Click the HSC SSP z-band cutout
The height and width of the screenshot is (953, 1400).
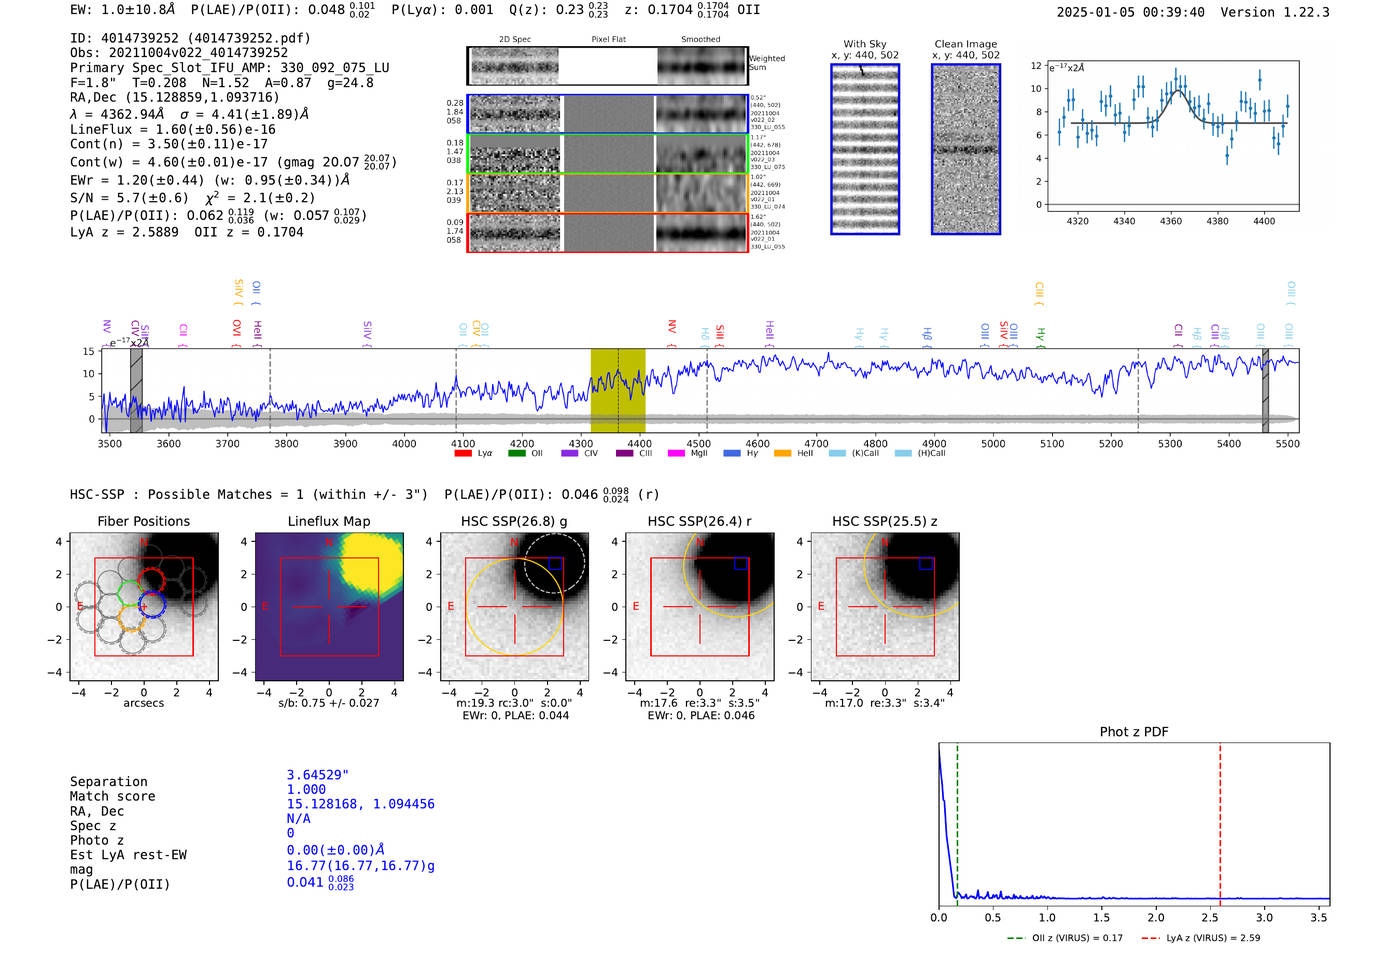pos(884,606)
